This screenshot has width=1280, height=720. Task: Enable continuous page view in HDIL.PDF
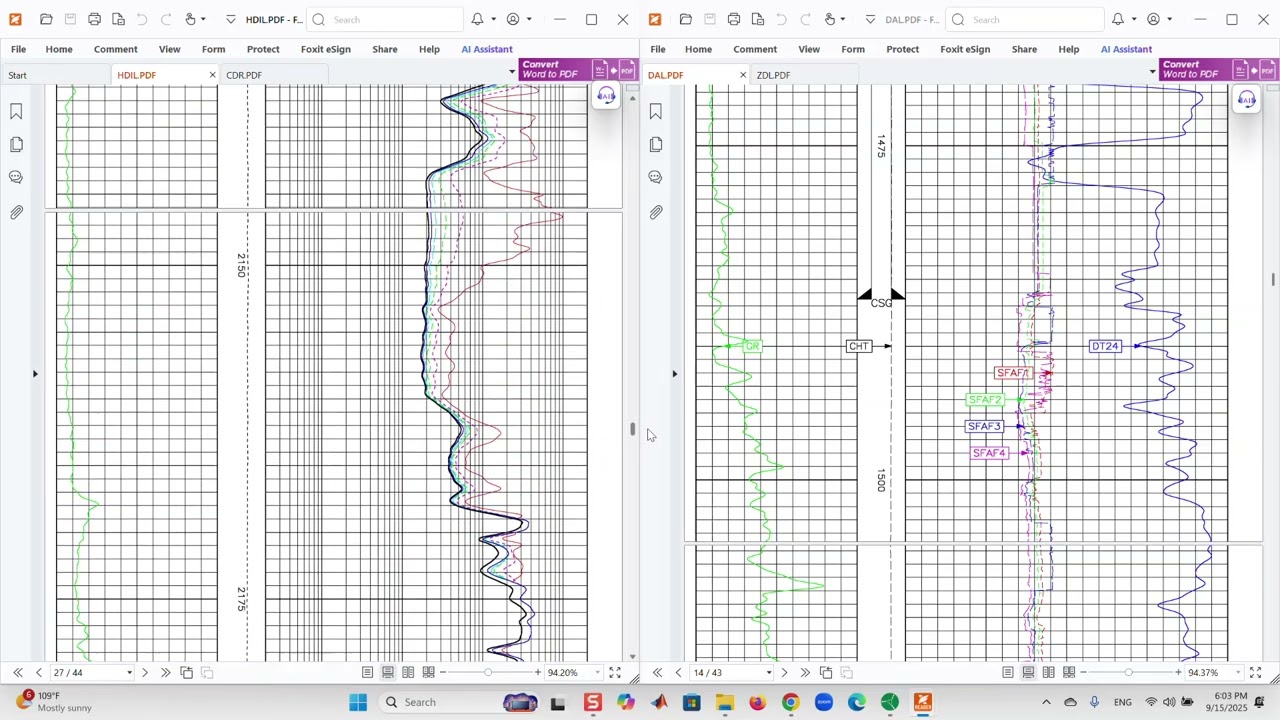coord(388,673)
